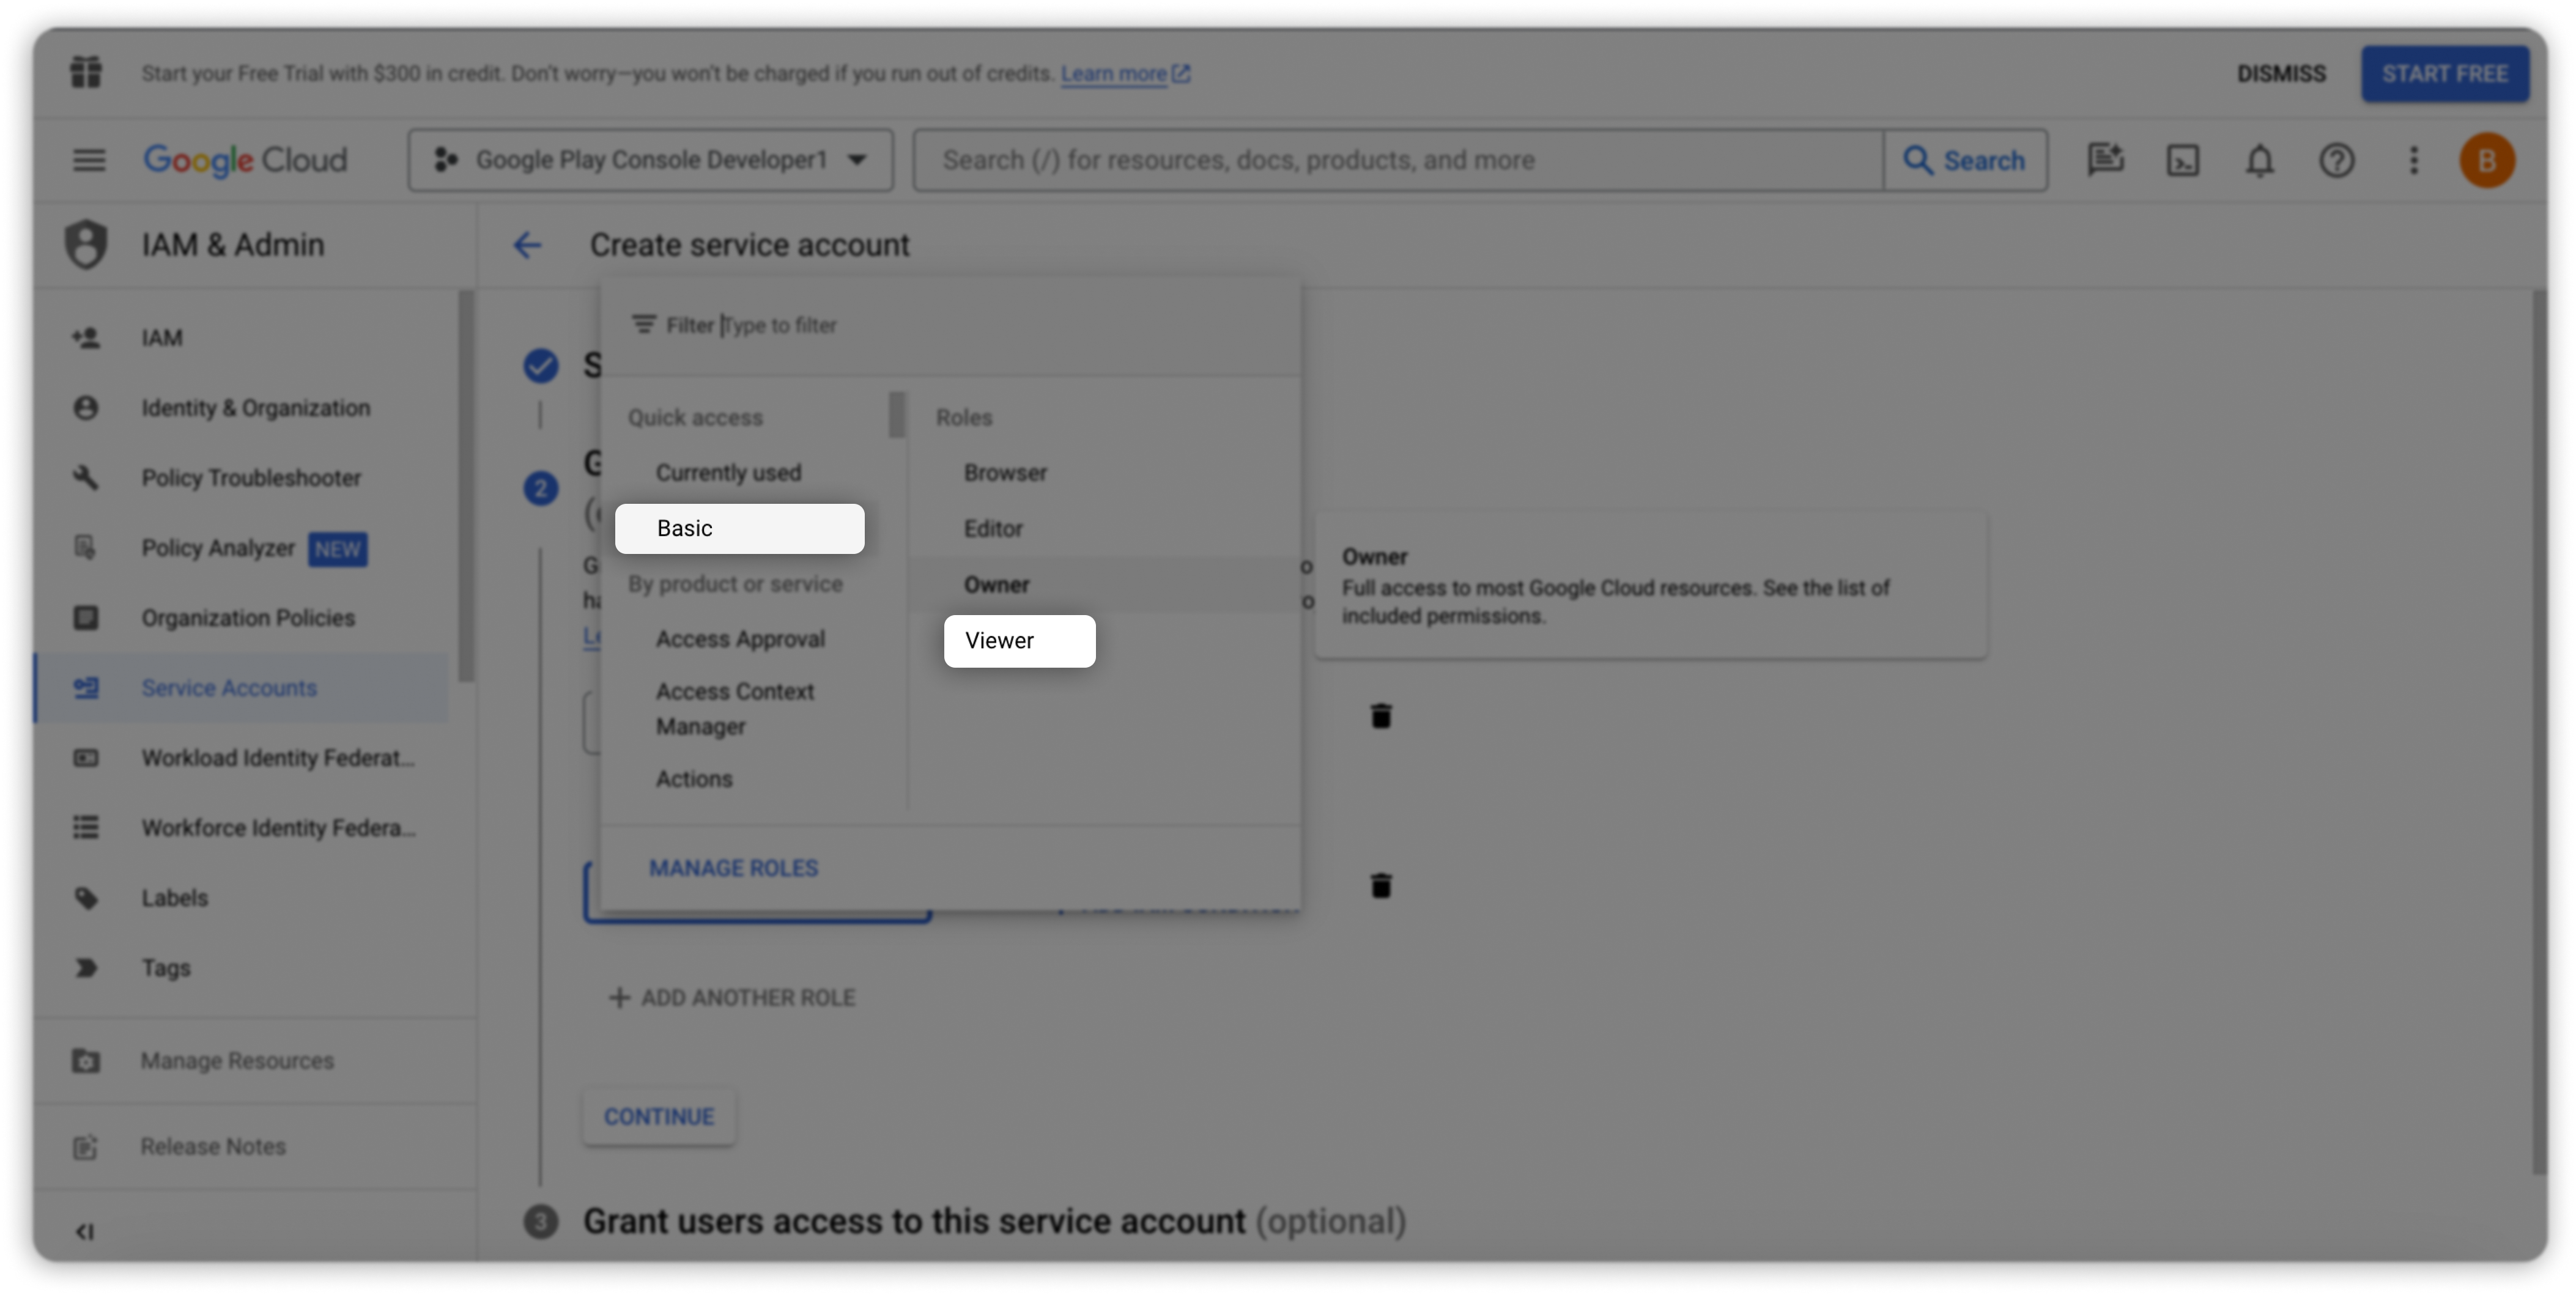The image size is (2576, 1295).
Task: Delete the second role with trash icon
Action: (x=1380, y=886)
